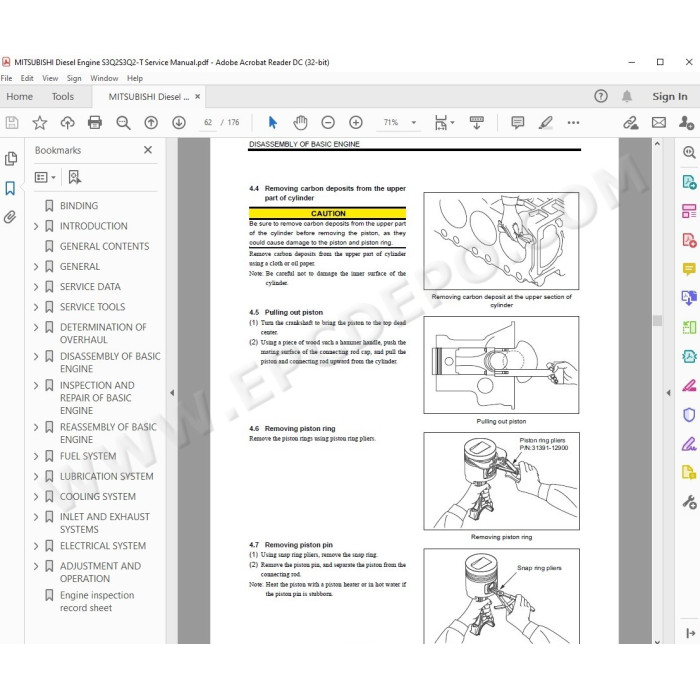Expand COOLING SYSTEM bookmark
The height and width of the screenshot is (700, 700).
(36, 496)
